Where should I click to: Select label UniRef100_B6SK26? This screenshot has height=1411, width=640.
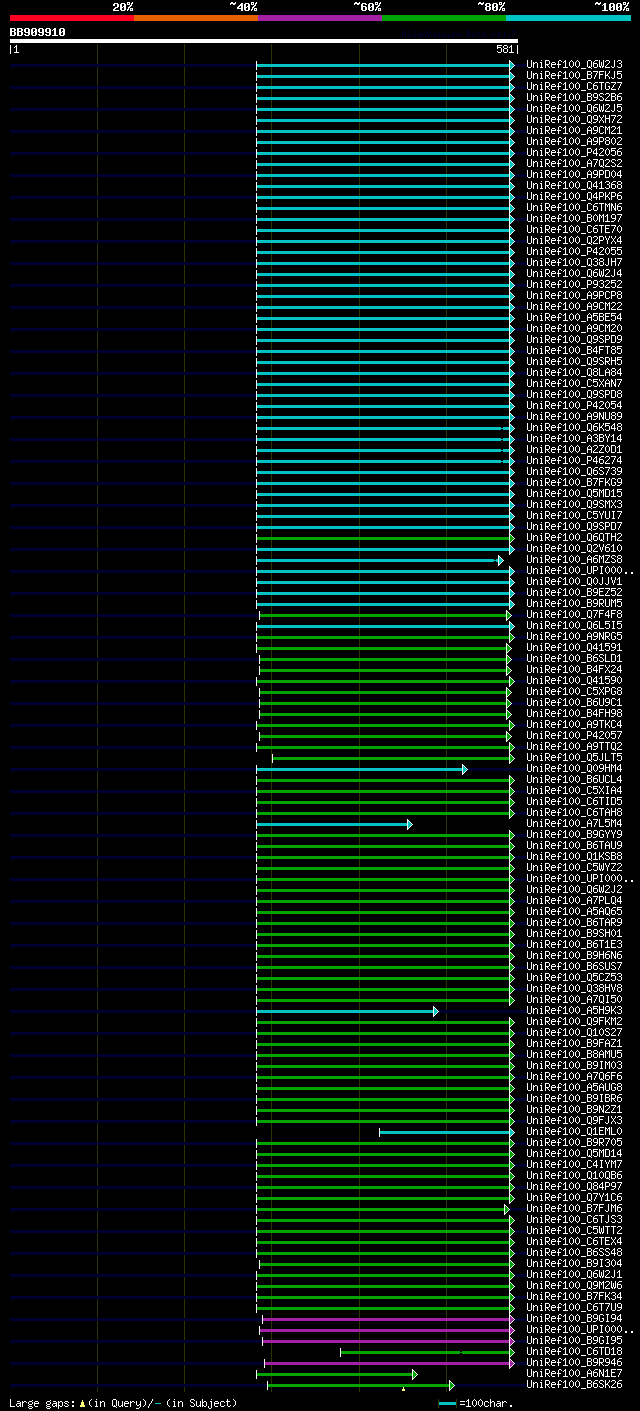[x=574, y=1384]
